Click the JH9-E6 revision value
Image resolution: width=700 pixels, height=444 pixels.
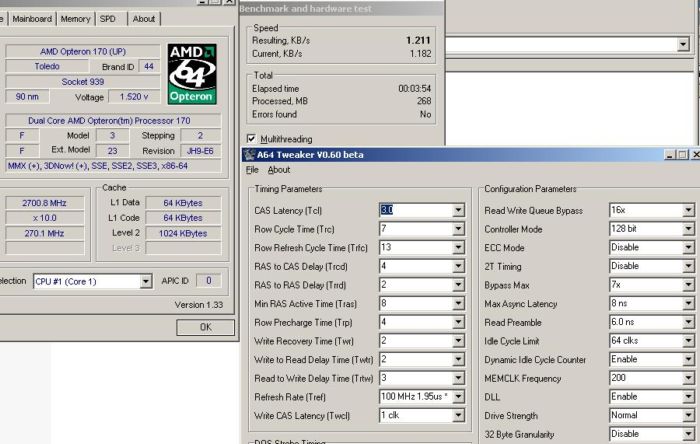pos(200,151)
